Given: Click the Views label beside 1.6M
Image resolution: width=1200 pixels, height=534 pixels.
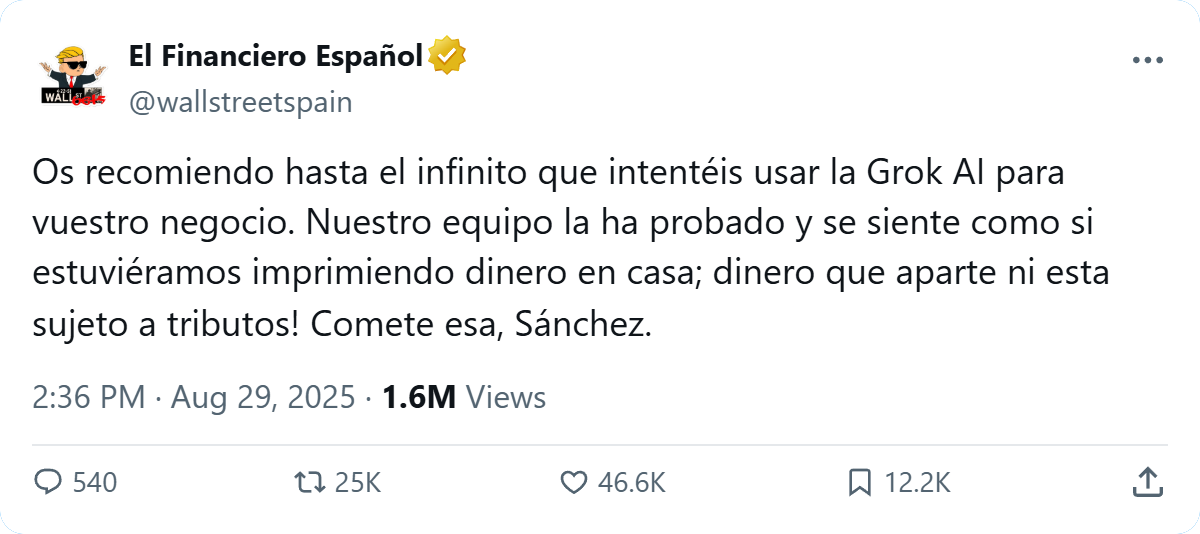Looking at the screenshot, I should (x=506, y=398).
